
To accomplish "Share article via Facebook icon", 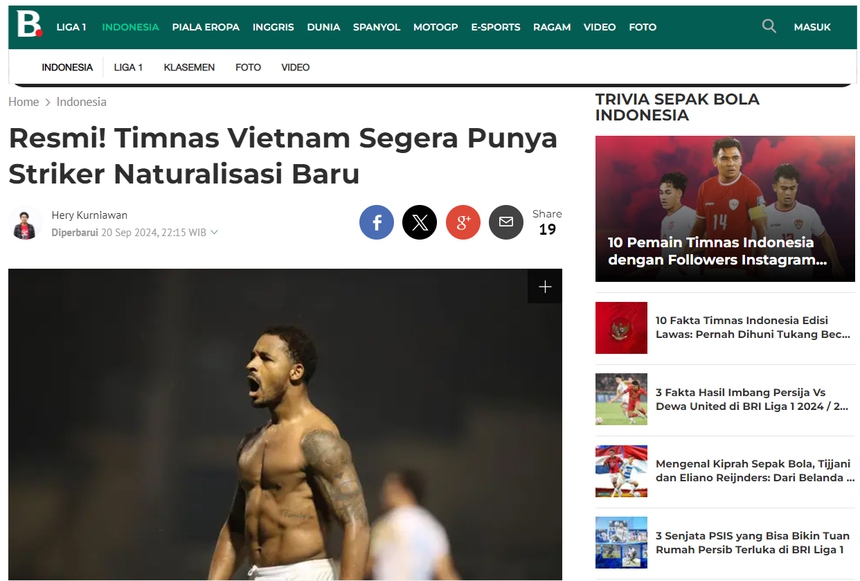I will click(376, 222).
